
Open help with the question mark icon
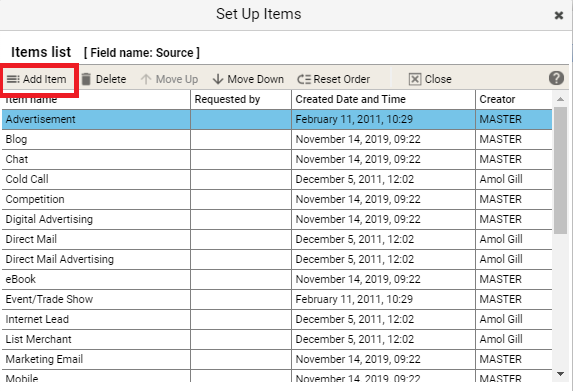[x=556, y=78]
